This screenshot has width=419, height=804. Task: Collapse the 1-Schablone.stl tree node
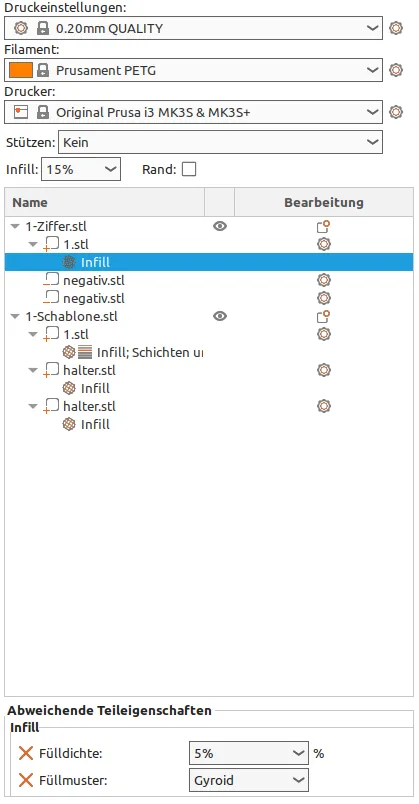(x=15, y=317)
